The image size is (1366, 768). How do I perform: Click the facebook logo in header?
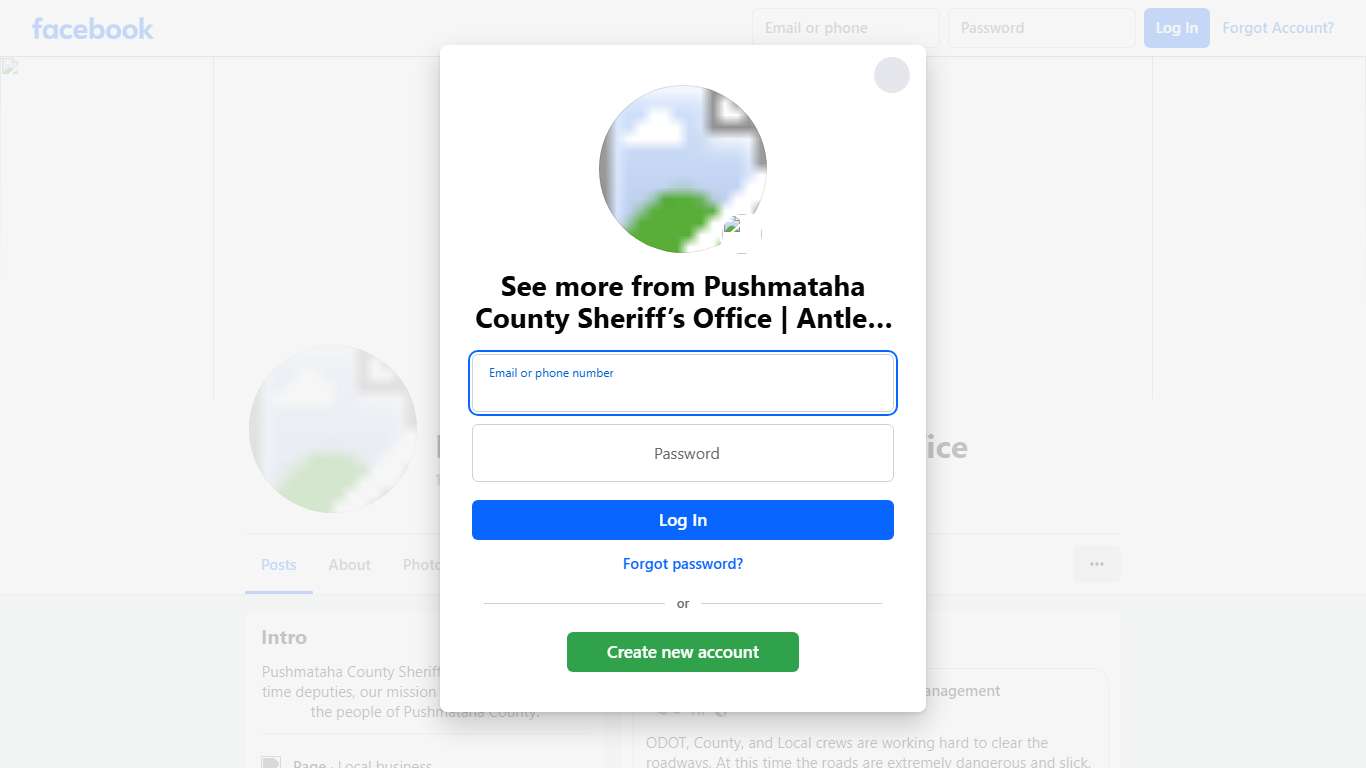point(92,28)
